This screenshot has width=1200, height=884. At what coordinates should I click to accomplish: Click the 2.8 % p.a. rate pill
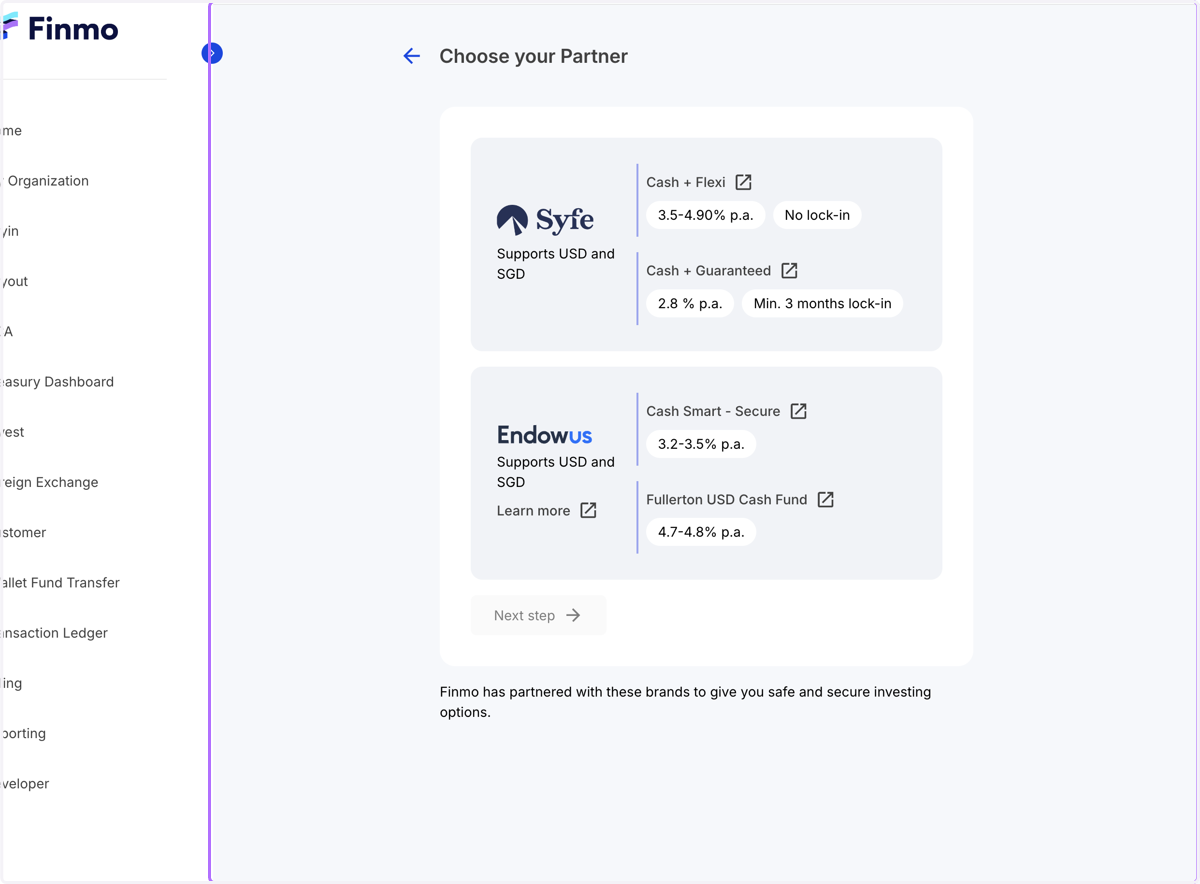pos(690,303)
